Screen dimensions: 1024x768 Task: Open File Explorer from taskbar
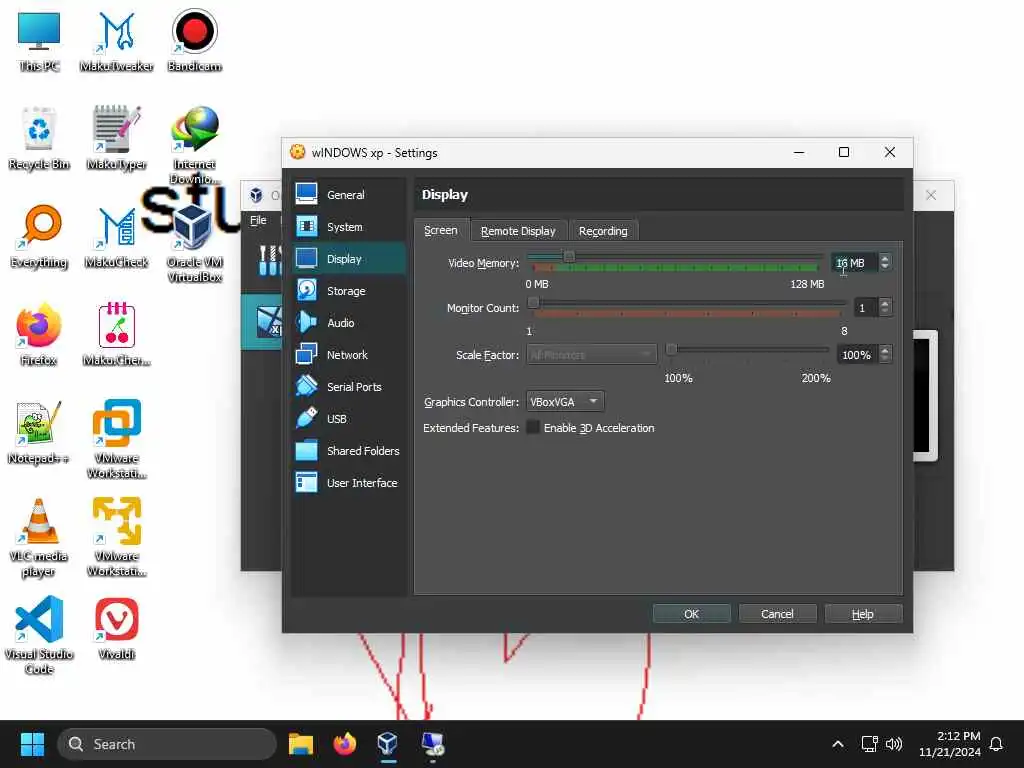301,744
